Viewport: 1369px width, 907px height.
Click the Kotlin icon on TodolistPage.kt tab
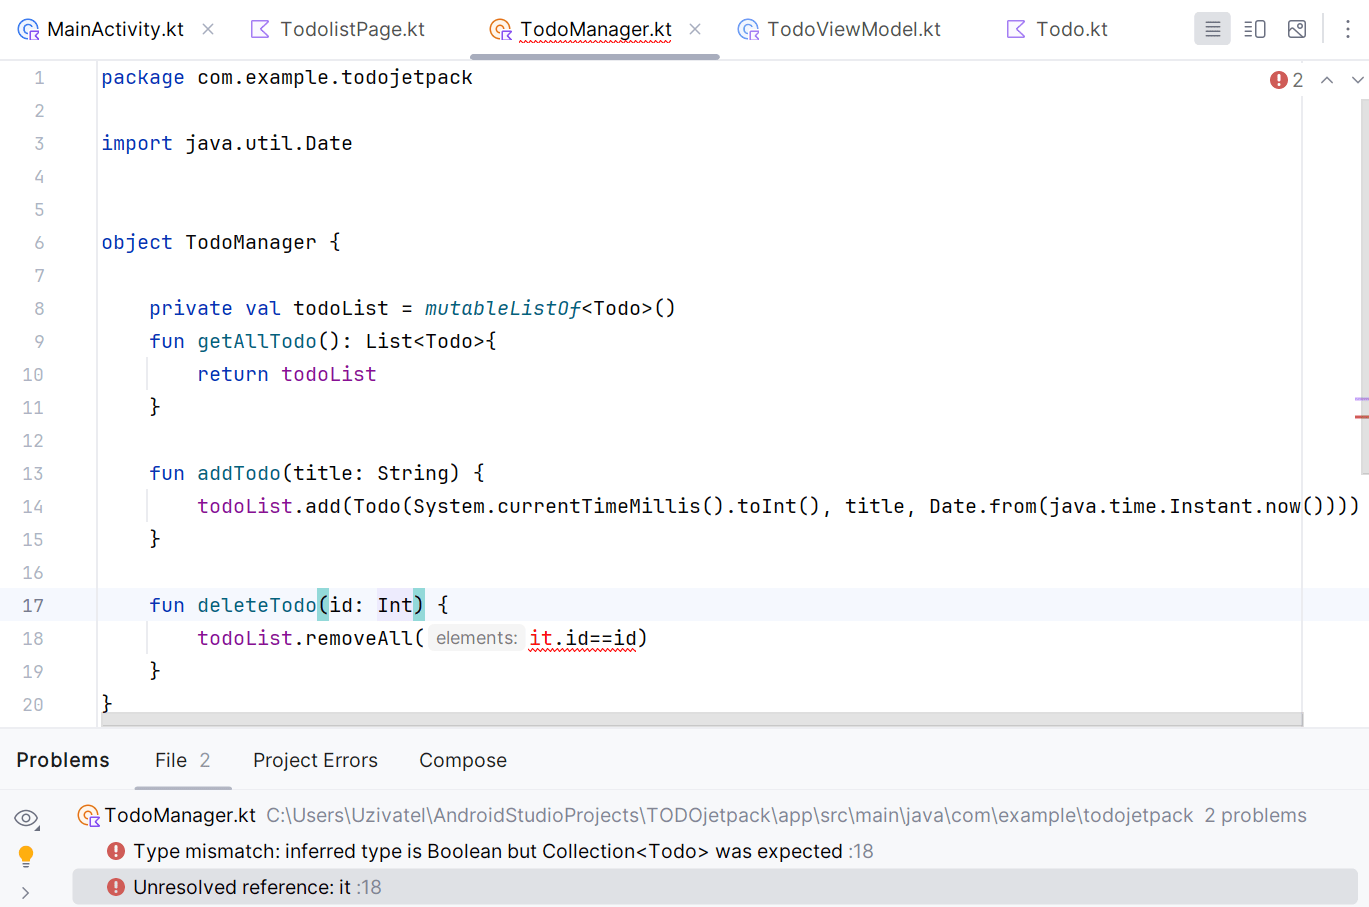(262, 29)
